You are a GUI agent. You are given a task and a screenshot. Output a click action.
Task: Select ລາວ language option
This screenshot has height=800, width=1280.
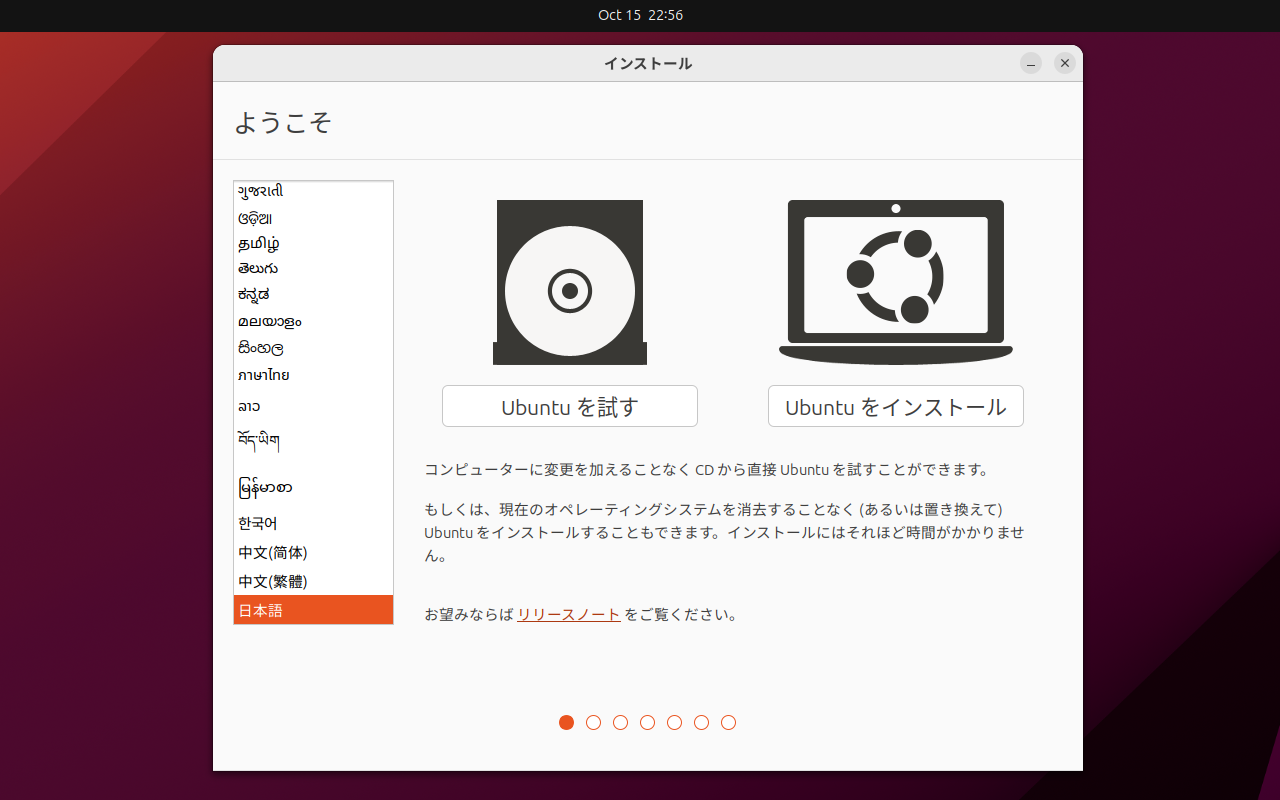click(249, 406)
